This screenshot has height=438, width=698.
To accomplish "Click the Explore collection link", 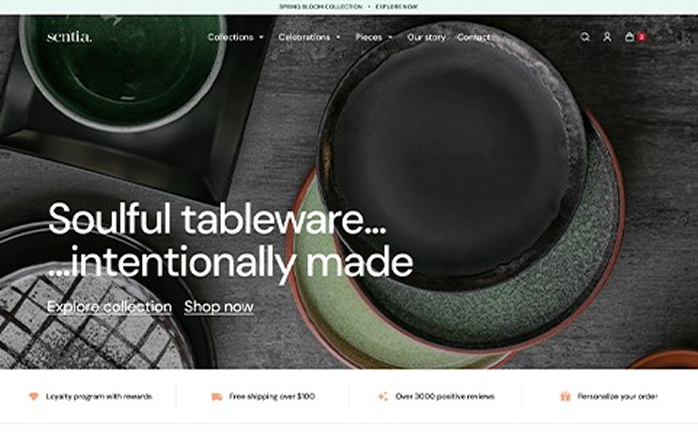I will pos(110,307).
